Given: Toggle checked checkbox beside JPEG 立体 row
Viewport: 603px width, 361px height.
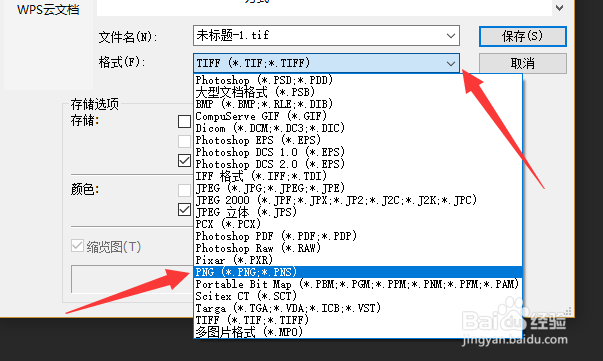Looking at the screenshot, I should (184, 210).
